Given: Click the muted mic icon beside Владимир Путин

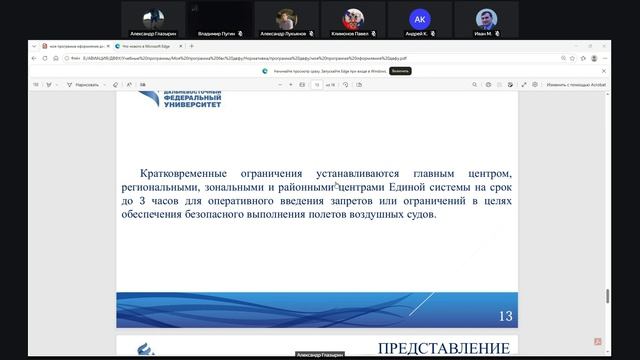Looking at the screenshot, I should [x=240, y=33].
